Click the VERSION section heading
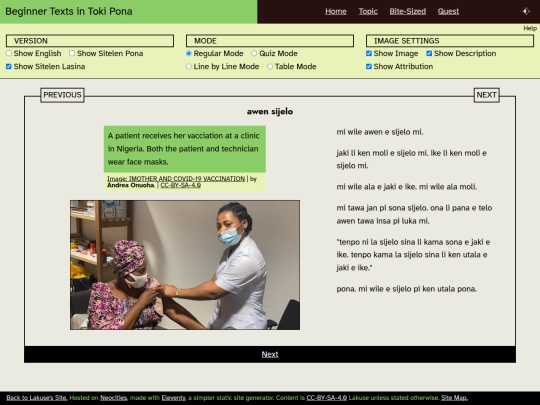Viewport: 540px width, 405px height. (x=90, y=41)
